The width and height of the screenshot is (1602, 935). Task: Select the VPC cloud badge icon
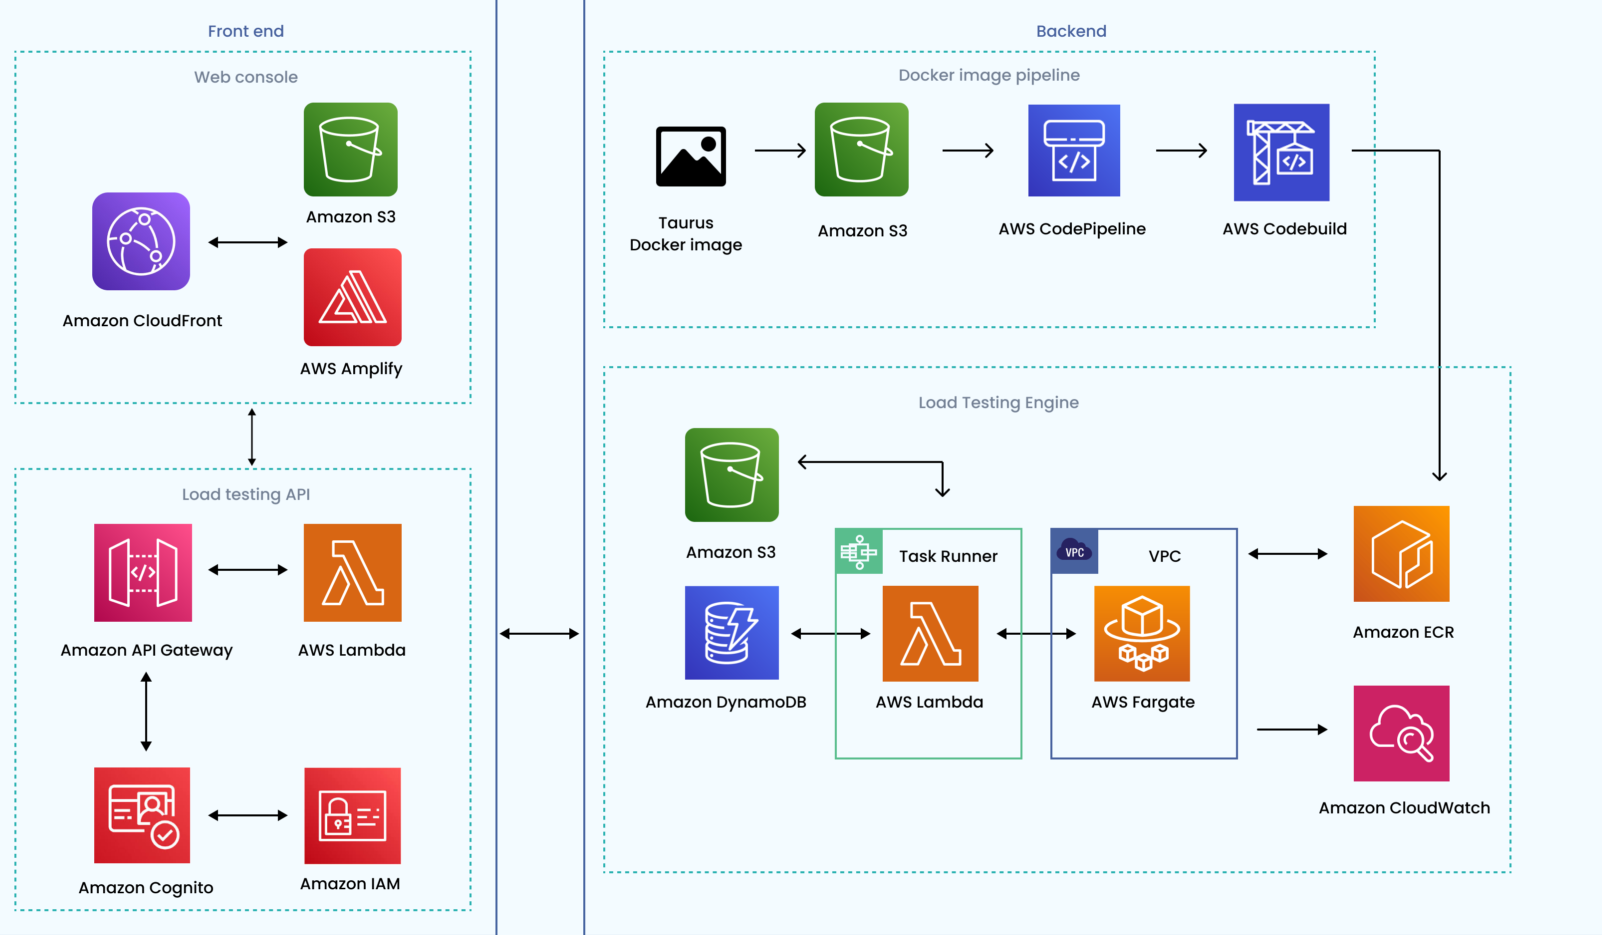(1075, 551)
